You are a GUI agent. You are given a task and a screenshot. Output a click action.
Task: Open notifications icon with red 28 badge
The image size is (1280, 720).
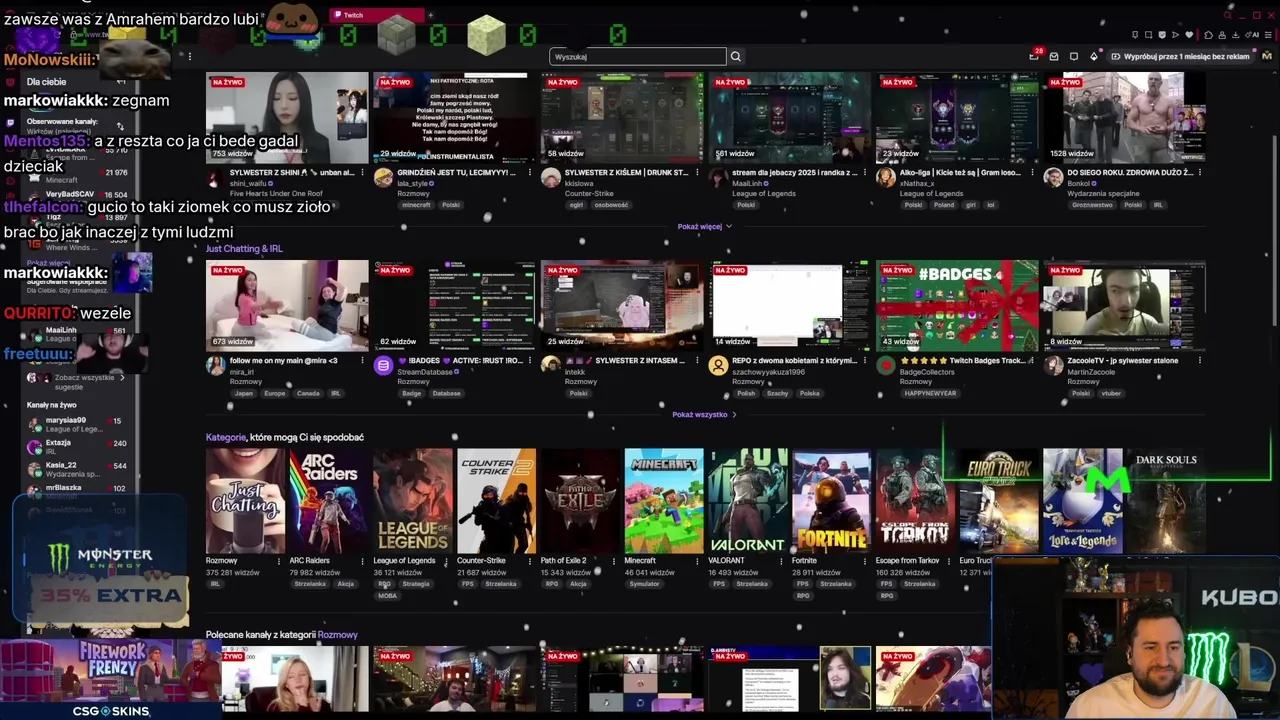pyautogui.click(x=1034, y=56)
